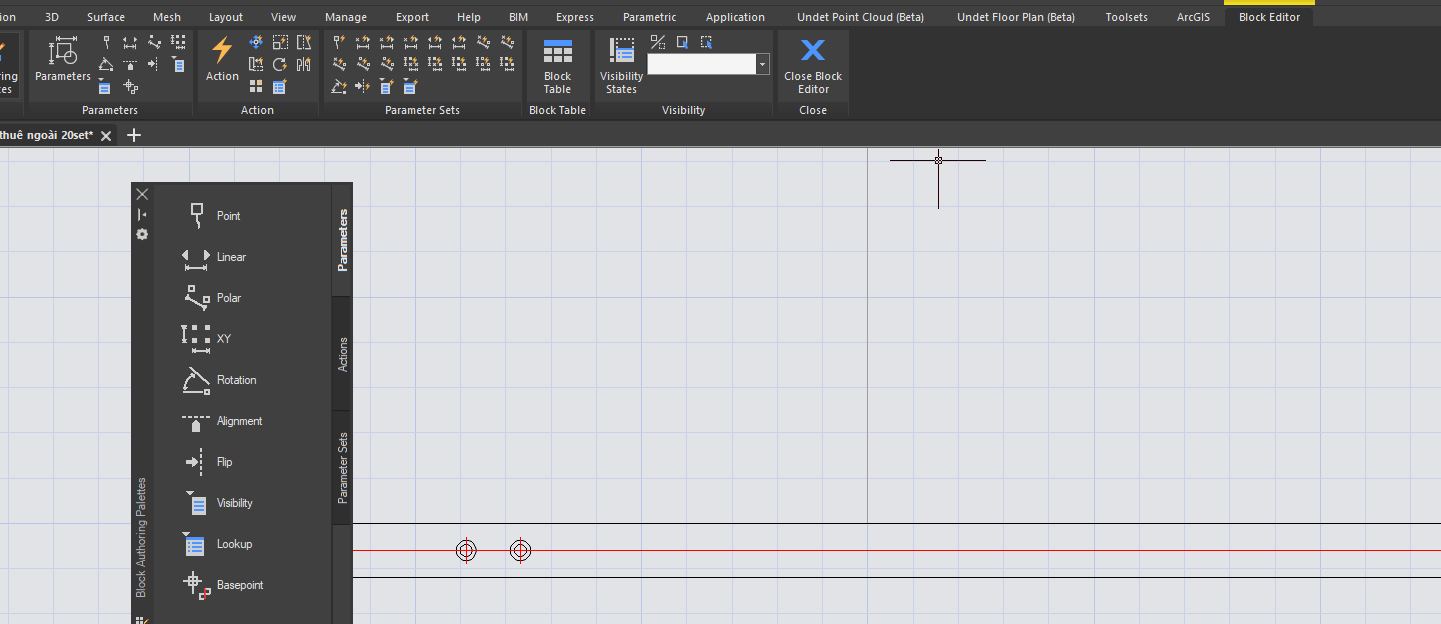Open the Export ribbon tab
This screenshot has height=624, width=1441.
click(x=412, y=17)
